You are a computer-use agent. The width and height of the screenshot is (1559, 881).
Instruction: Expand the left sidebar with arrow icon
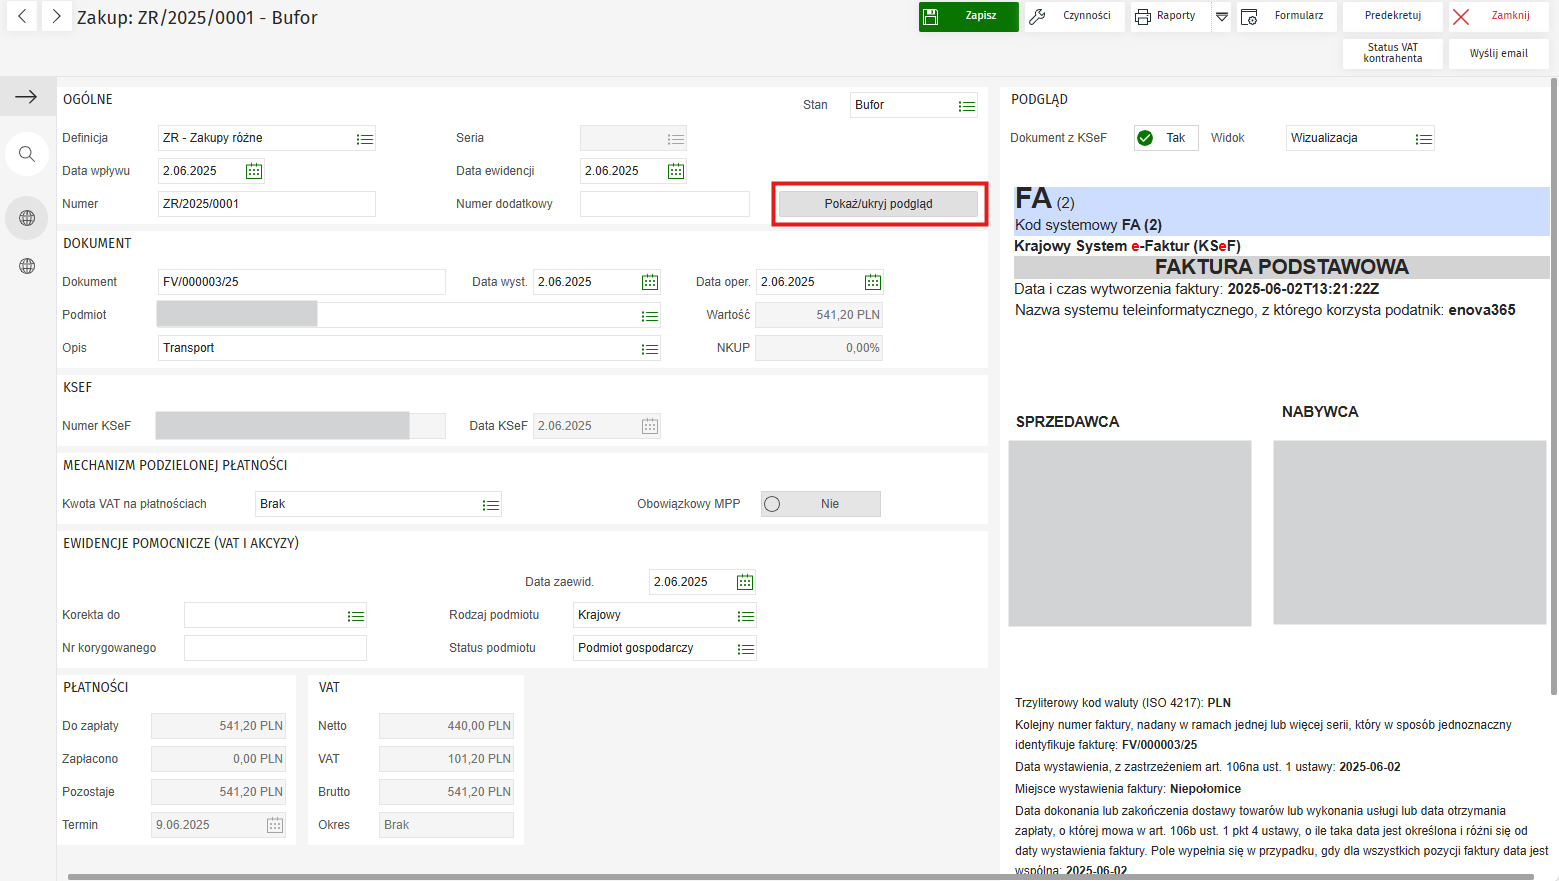[26, 97]
